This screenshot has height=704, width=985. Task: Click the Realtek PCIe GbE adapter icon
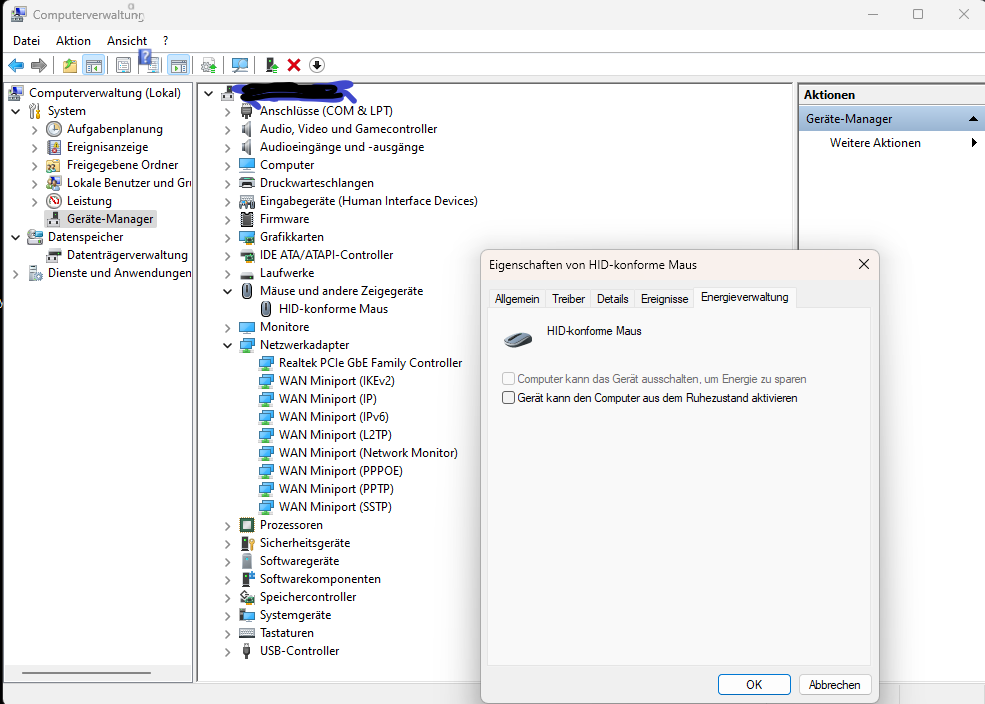pyautogui.click(x=266, y=363)
